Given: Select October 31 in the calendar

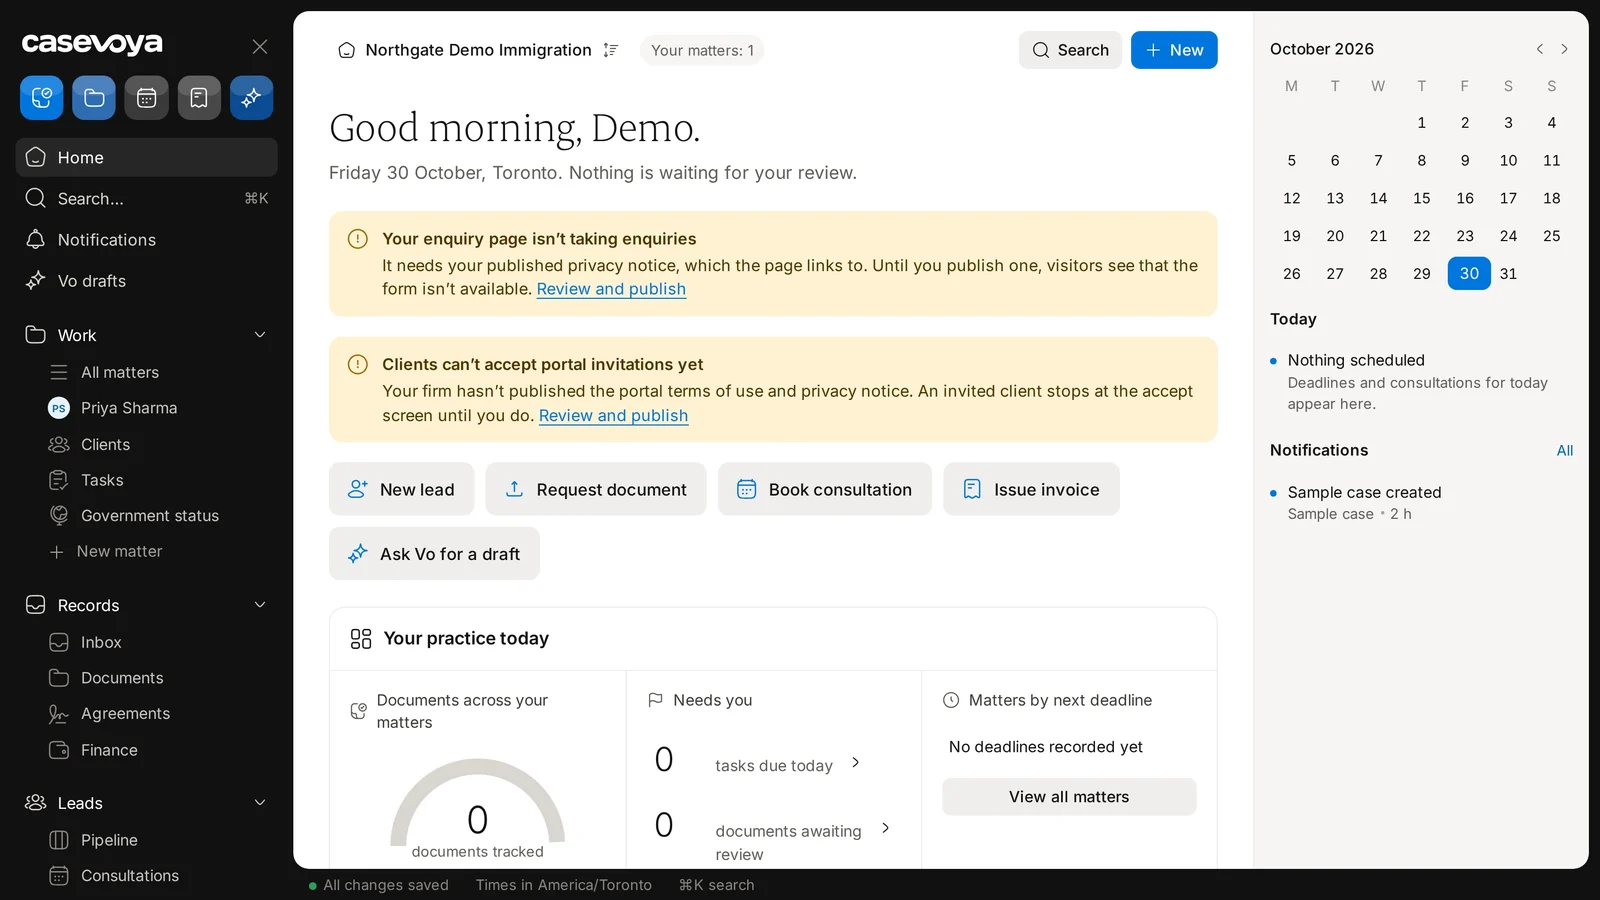Looking at the screenshot, I should pyautogui.click(x=1508, y=274).
